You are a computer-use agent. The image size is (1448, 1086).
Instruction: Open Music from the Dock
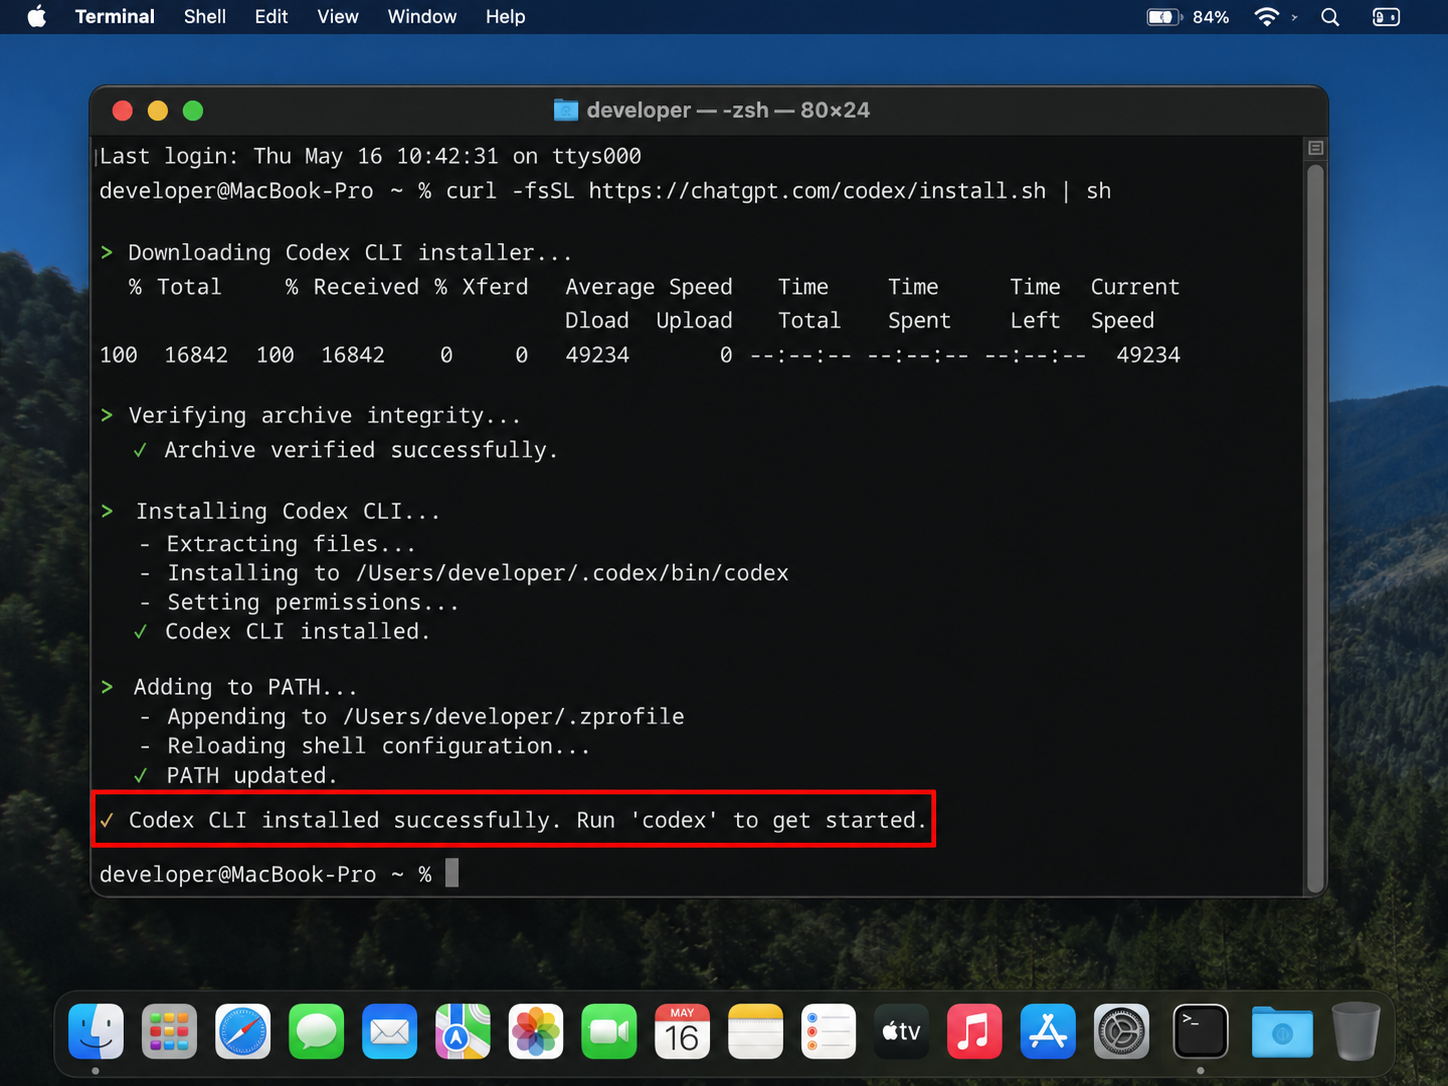(975, 1031)
